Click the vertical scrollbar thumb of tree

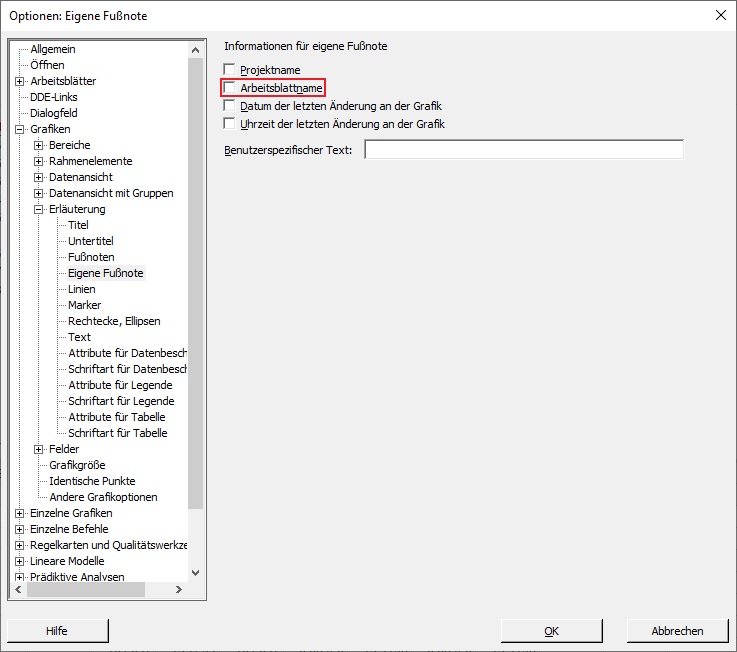tap(196, 283)
